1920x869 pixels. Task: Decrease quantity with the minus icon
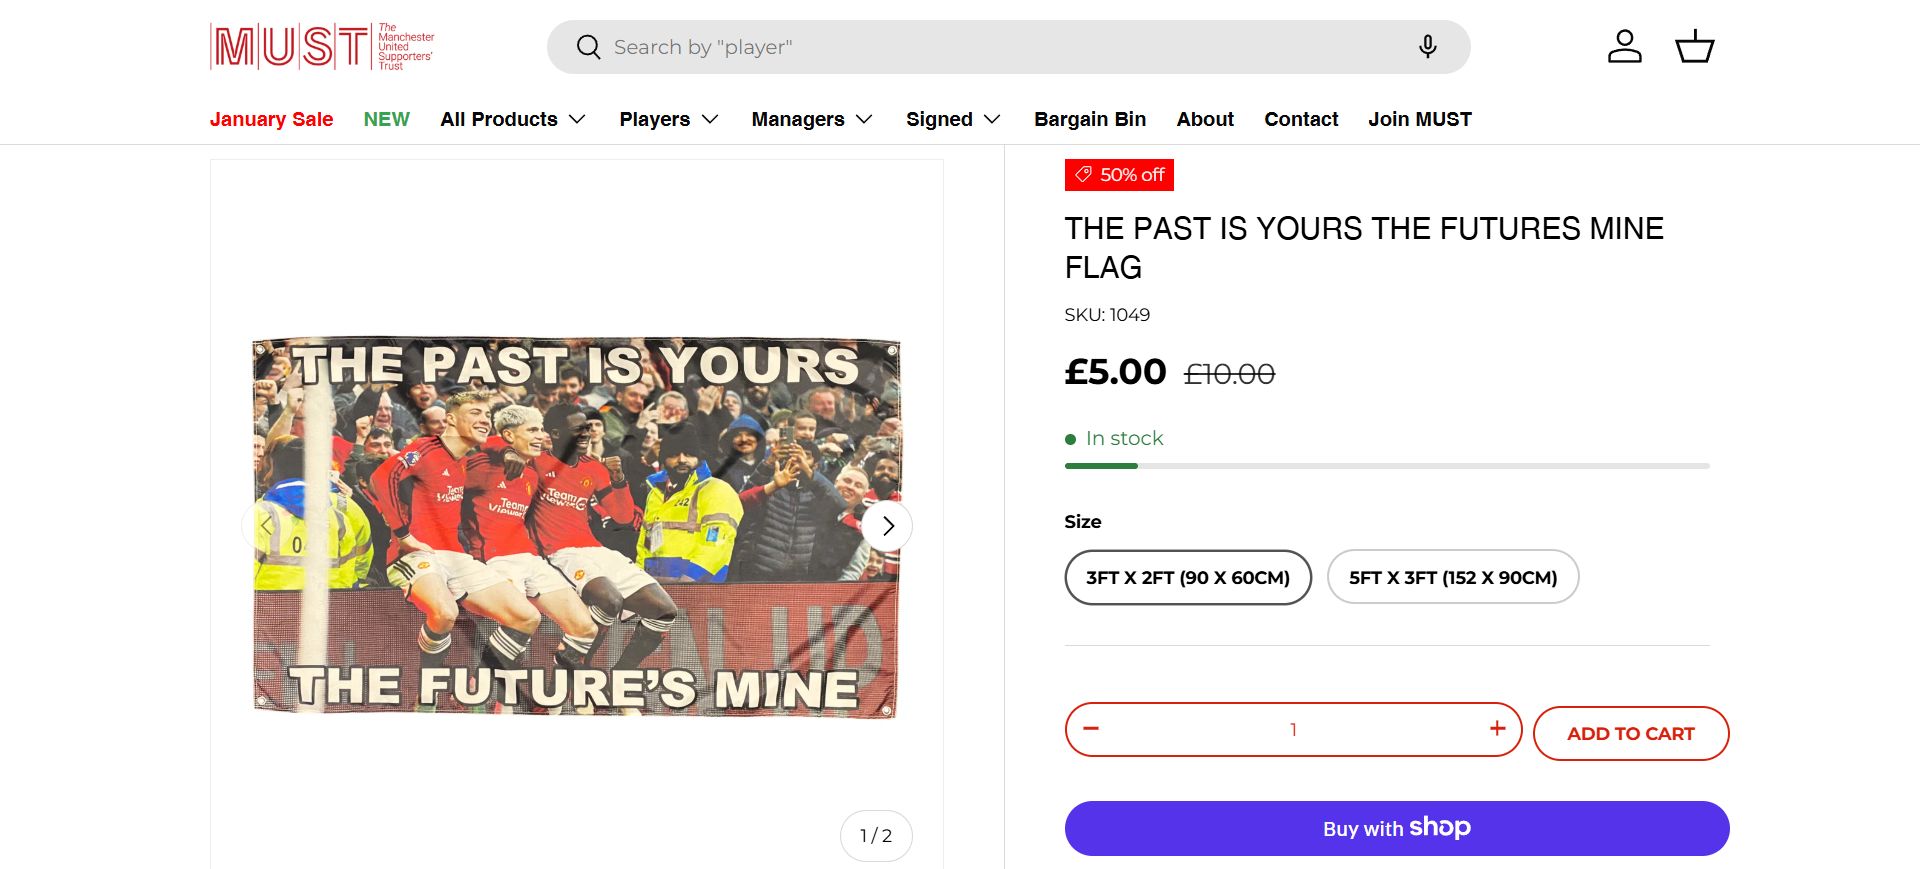(x=1091, y=729)
